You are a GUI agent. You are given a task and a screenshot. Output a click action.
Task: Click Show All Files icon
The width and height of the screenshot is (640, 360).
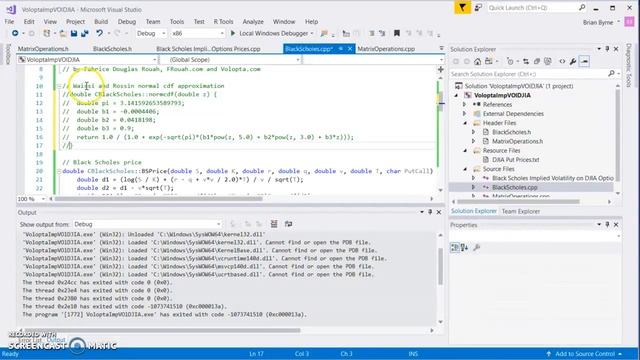[548, 62]
